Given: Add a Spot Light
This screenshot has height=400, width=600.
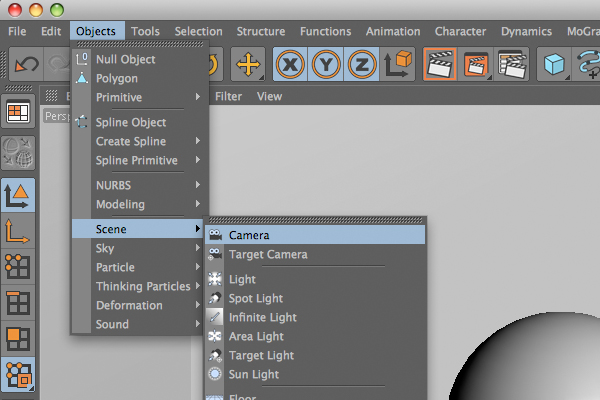Looking at the screenshot, I should click(x=315, y=298).
